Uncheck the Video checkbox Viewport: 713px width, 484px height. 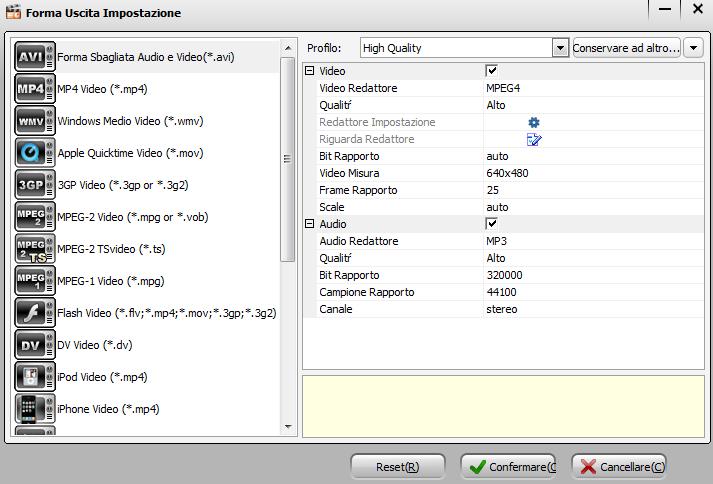click(x=492, y=71)
